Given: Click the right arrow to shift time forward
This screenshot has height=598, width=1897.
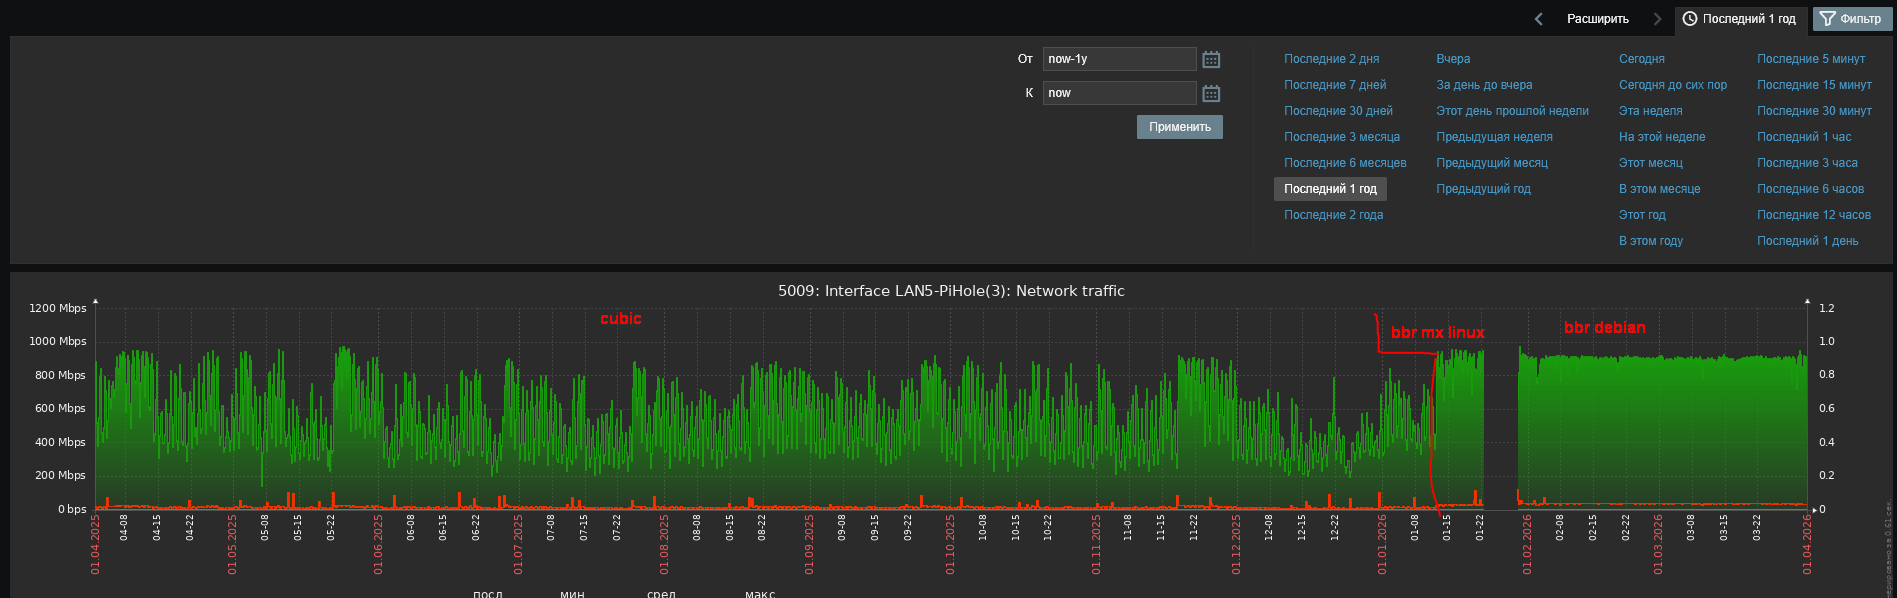Looking at the screenshot, I should click(1657, 19).
